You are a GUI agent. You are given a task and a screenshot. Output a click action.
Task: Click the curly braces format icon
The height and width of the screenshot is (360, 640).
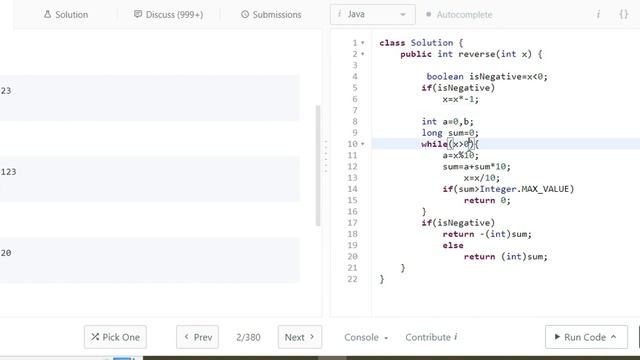623,14
